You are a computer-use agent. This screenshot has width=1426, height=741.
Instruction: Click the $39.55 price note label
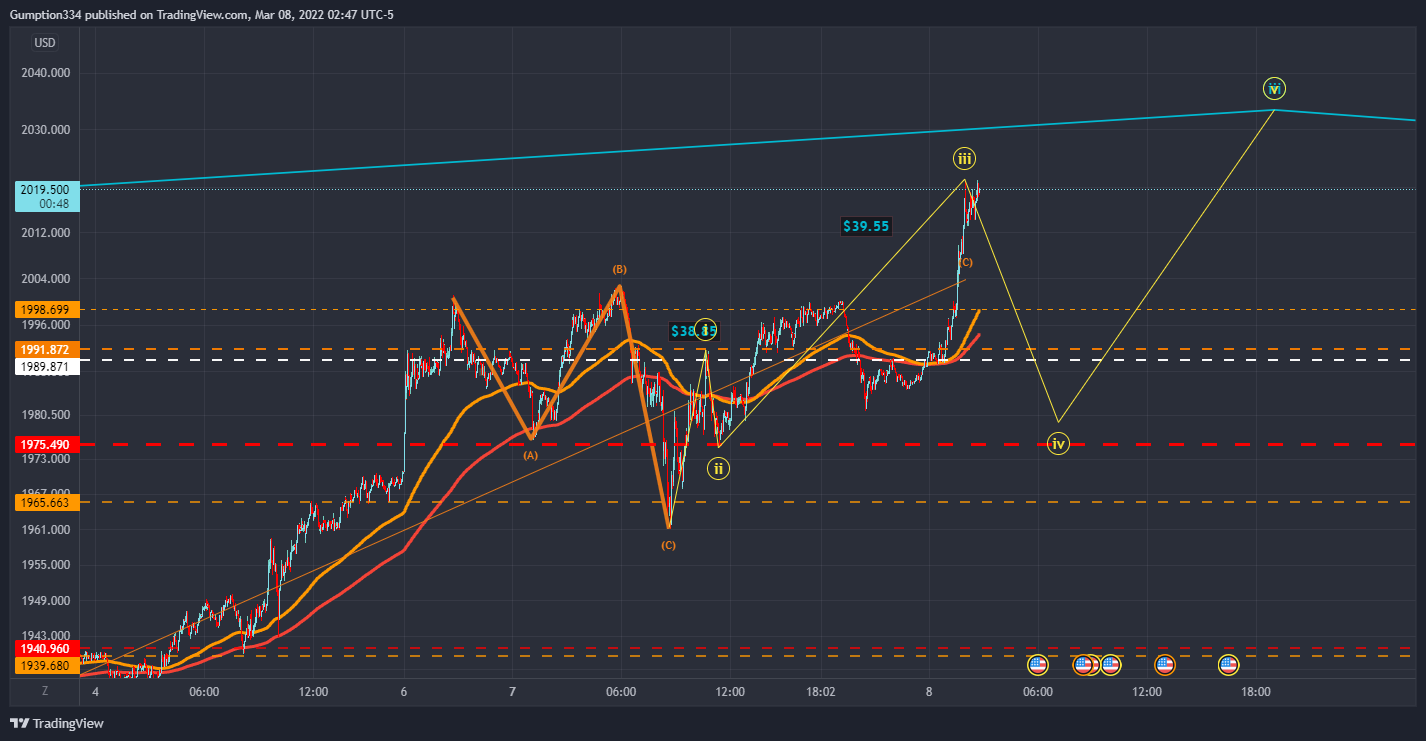click(866, 227)
